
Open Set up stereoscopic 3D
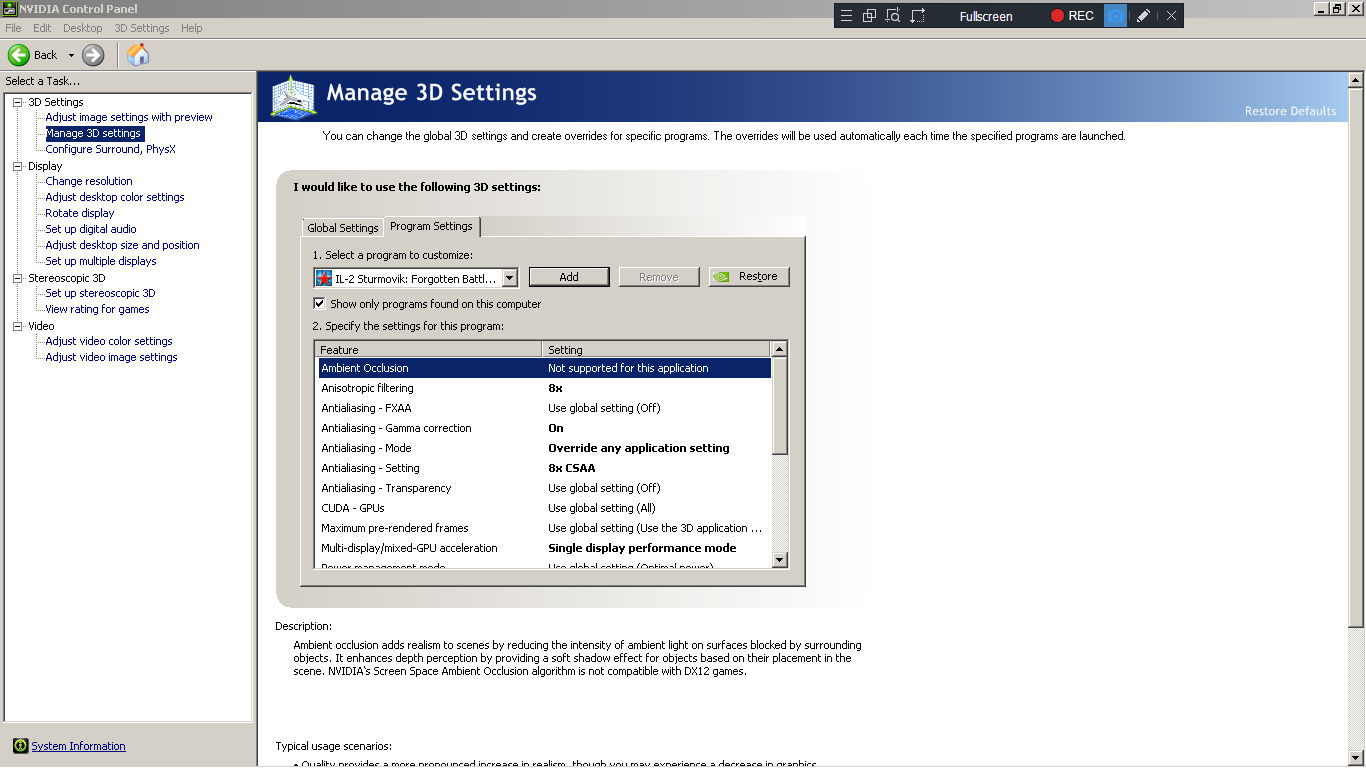100,293
